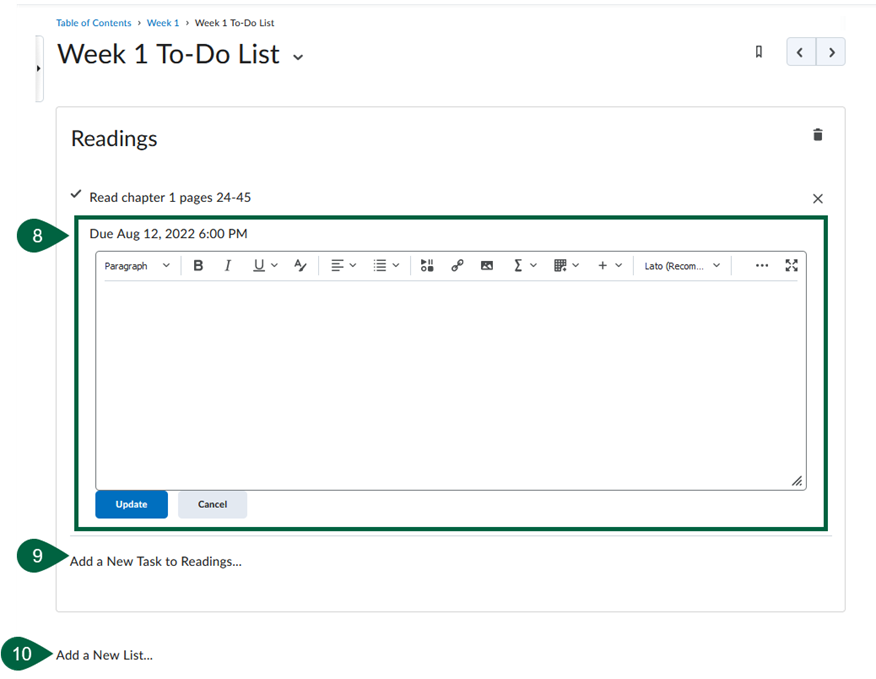Toggle bold formatting in the editor
This screenshot has height=679, width=876.
click(x=198, y=265)
